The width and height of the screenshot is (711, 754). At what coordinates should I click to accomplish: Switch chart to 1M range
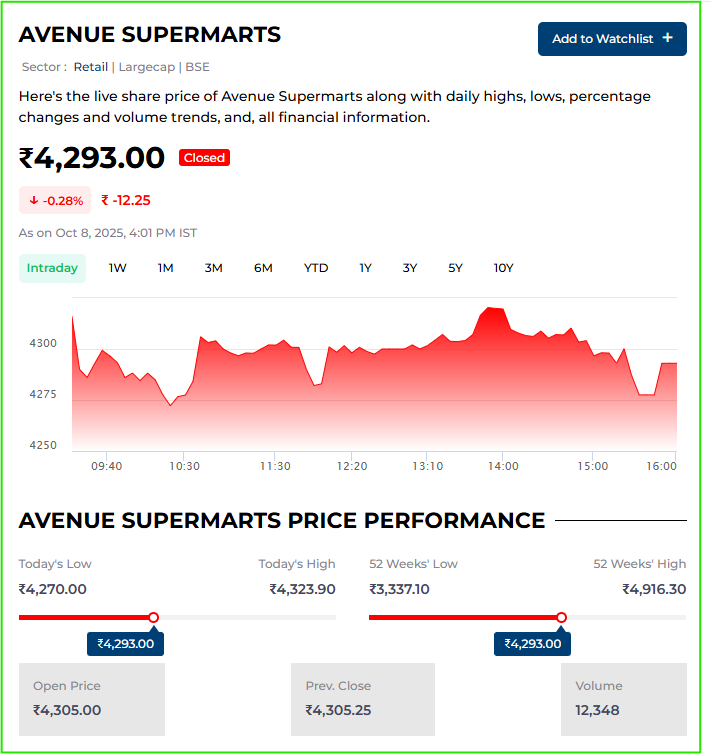coord(166,268)
